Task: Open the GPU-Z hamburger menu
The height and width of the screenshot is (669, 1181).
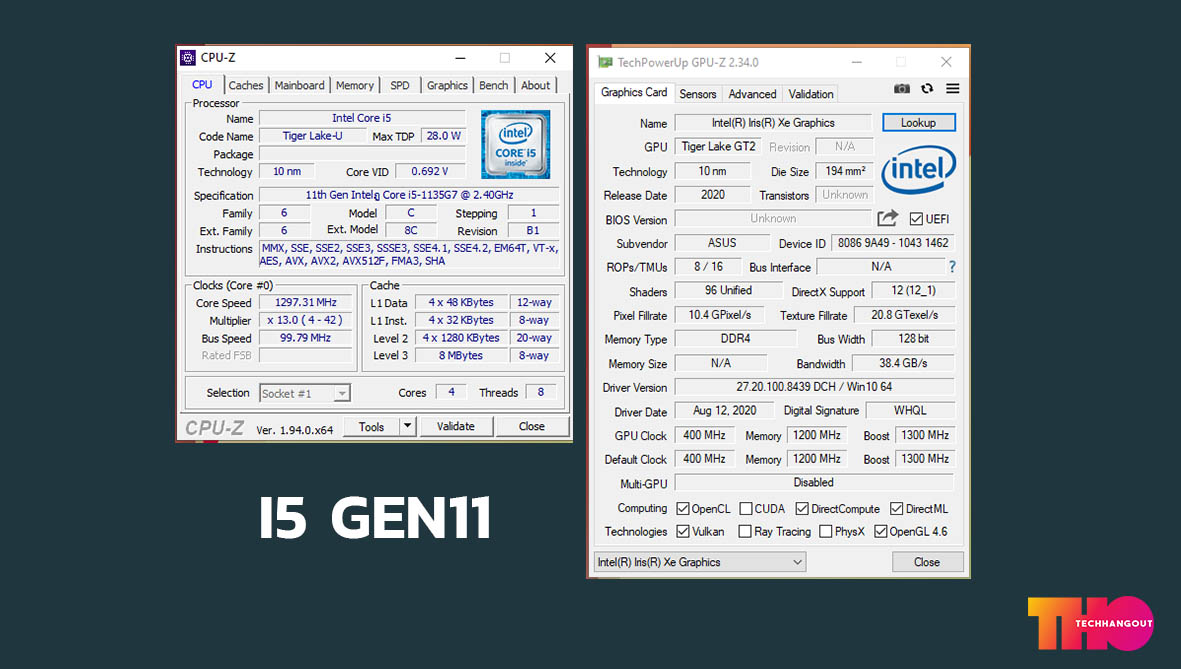Action: click(953, 89)
